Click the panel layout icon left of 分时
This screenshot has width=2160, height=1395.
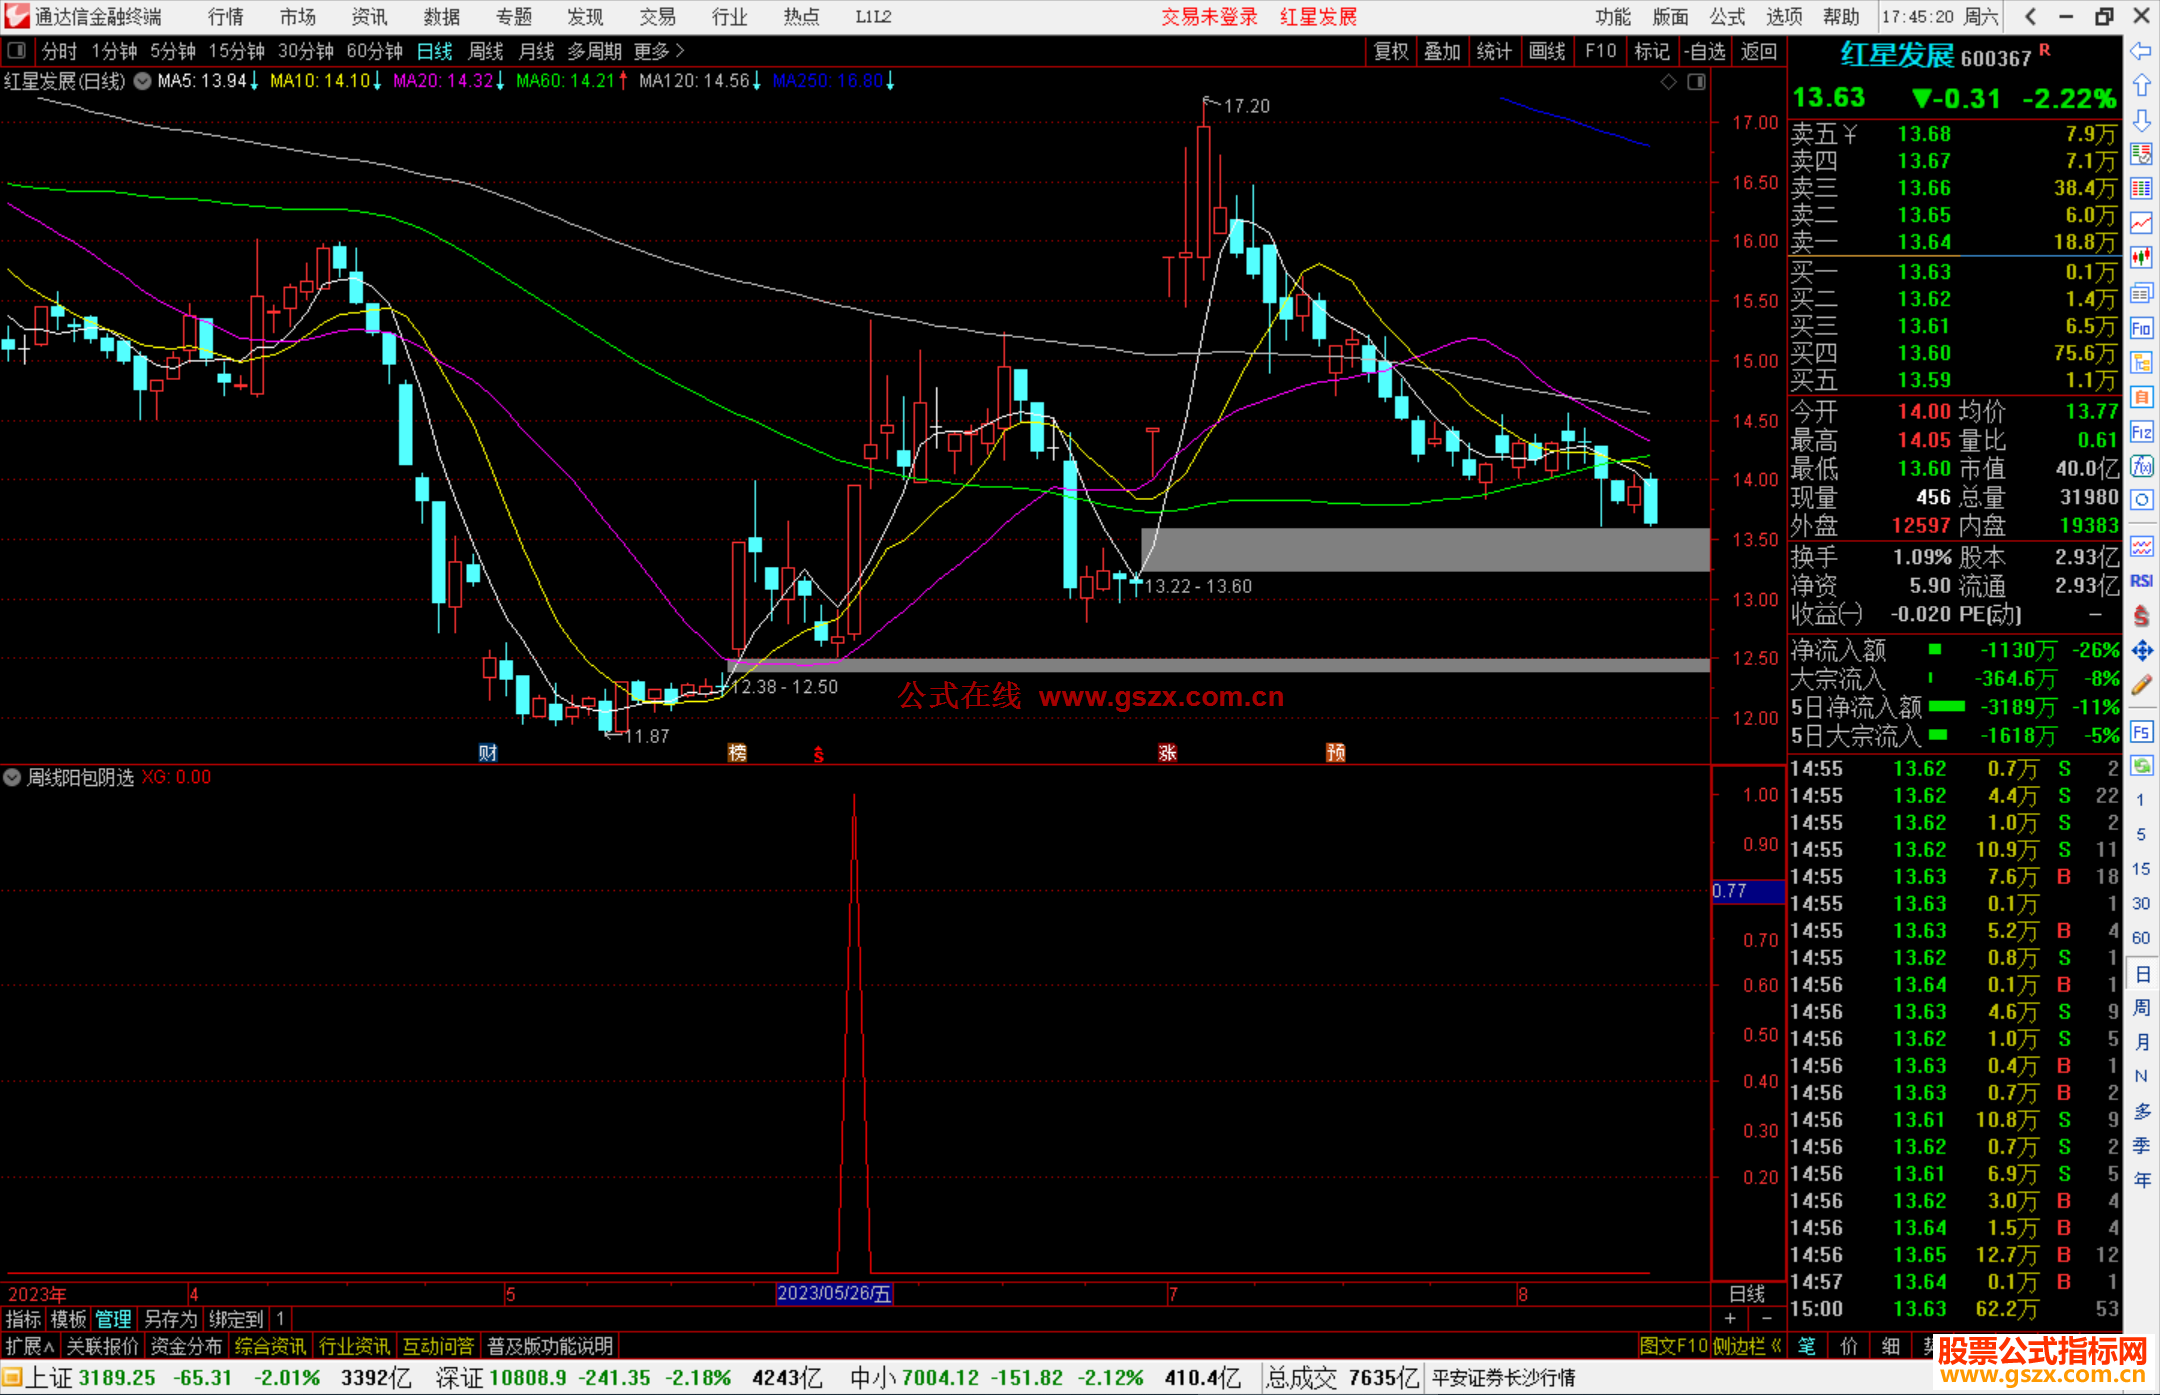click(16, 50)
